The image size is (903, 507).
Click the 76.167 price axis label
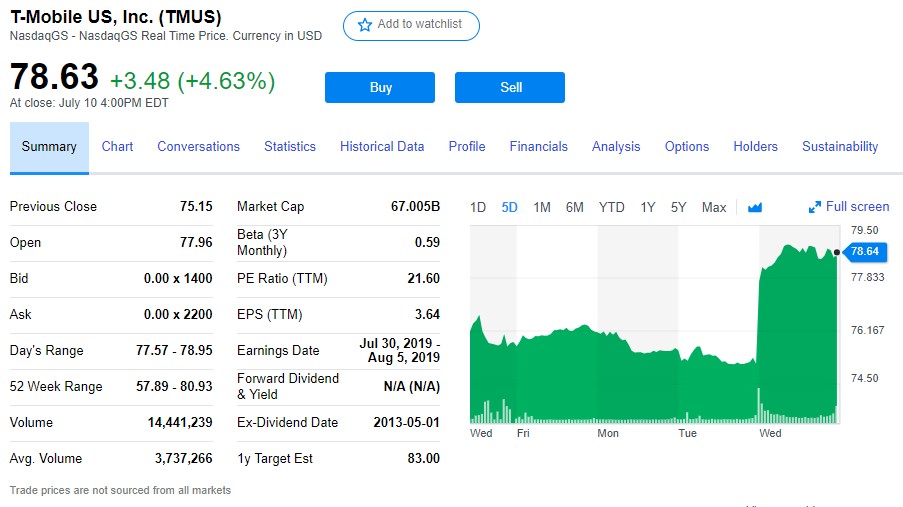[x=867, y=330]
